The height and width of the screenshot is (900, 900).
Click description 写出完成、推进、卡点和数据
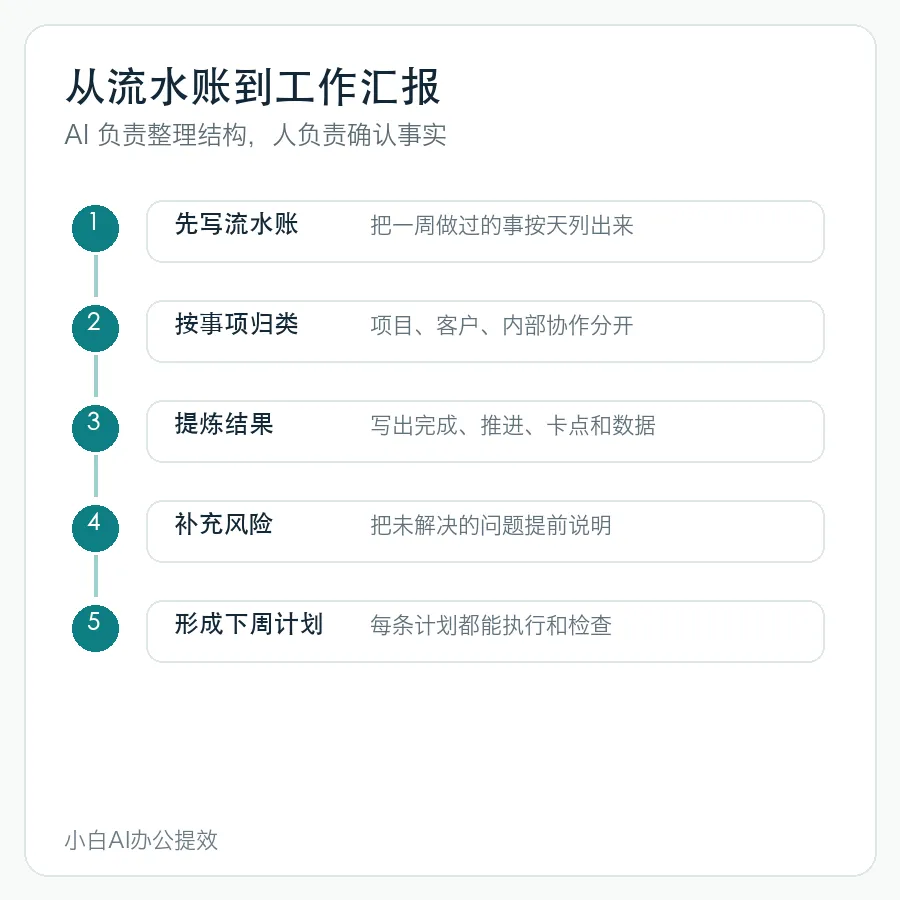(x=513, y=425)
